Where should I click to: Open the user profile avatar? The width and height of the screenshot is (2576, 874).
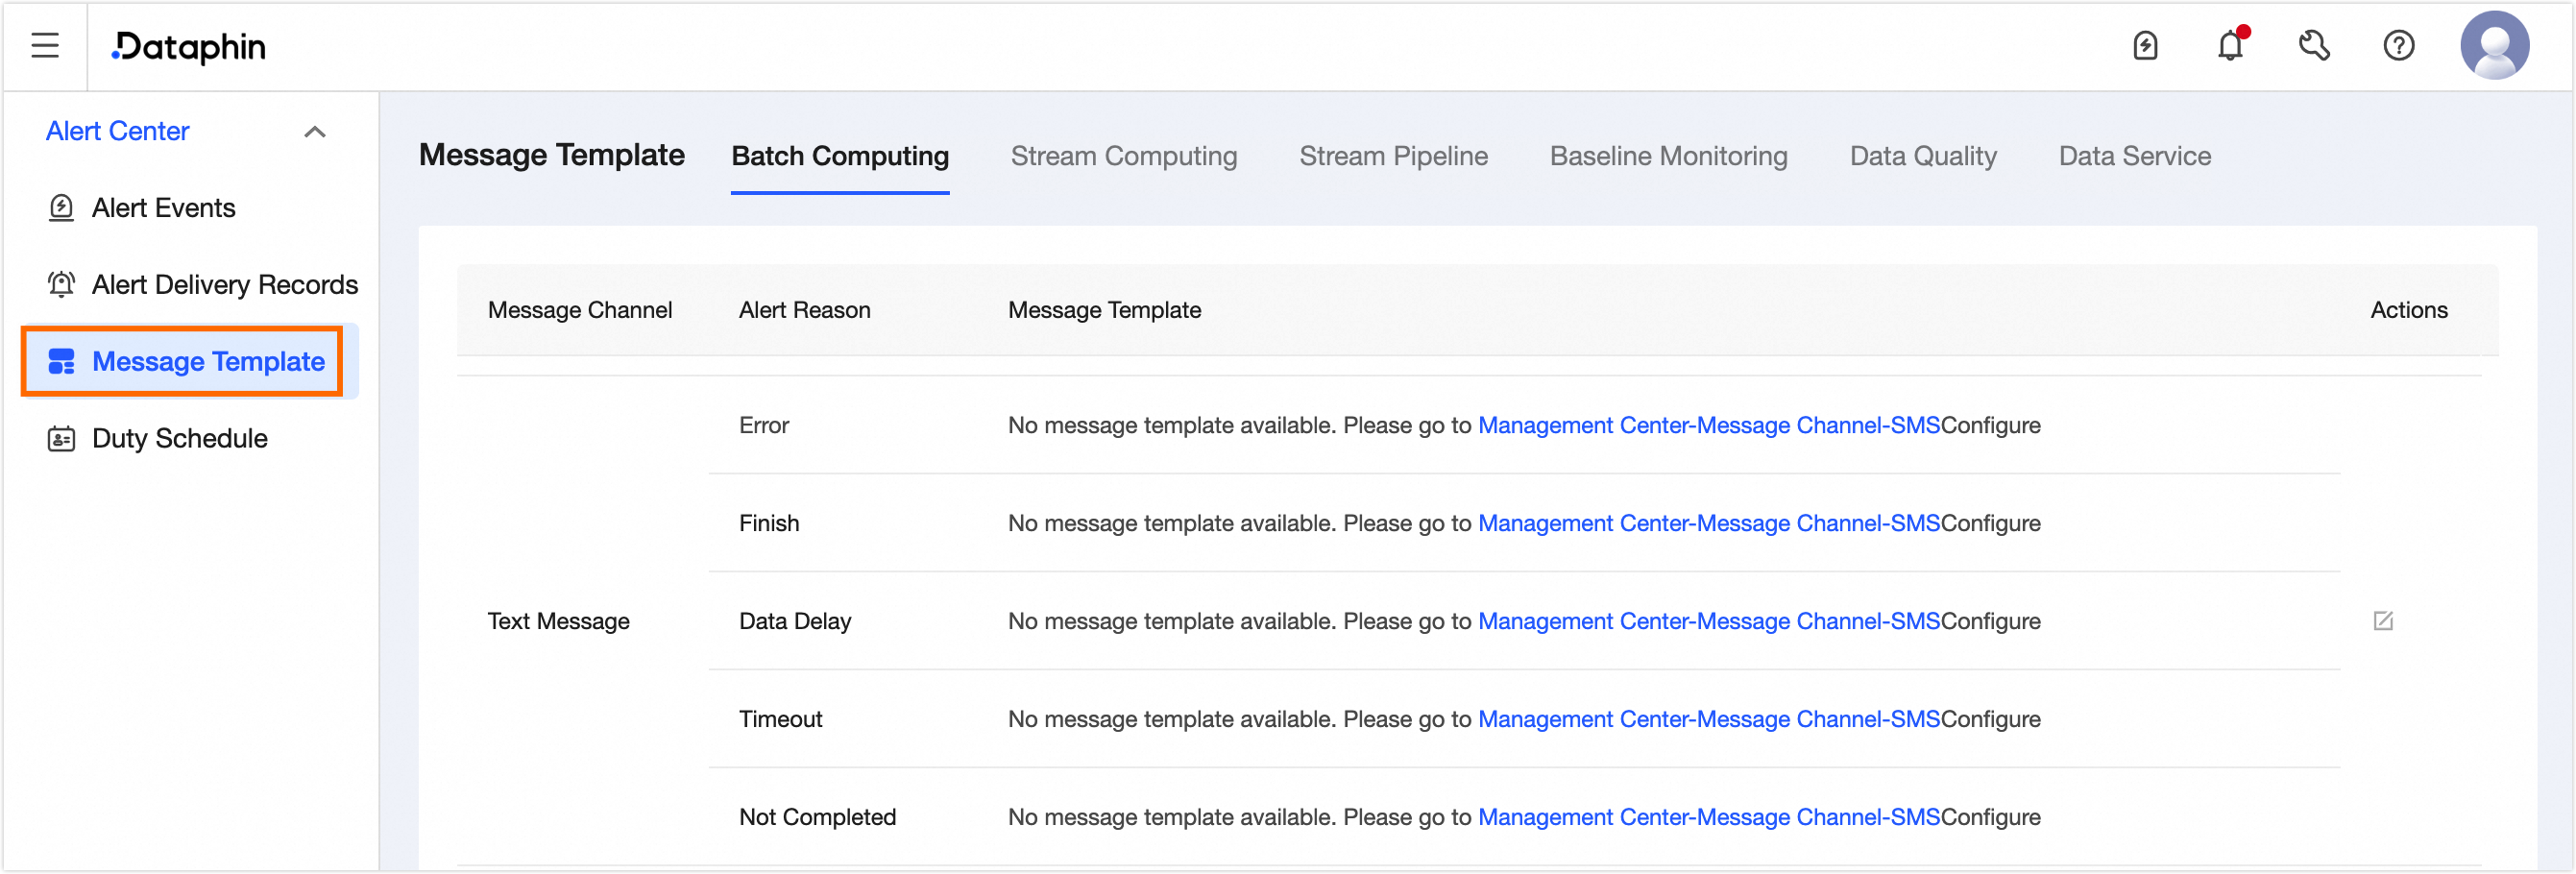coord(2494,46)
